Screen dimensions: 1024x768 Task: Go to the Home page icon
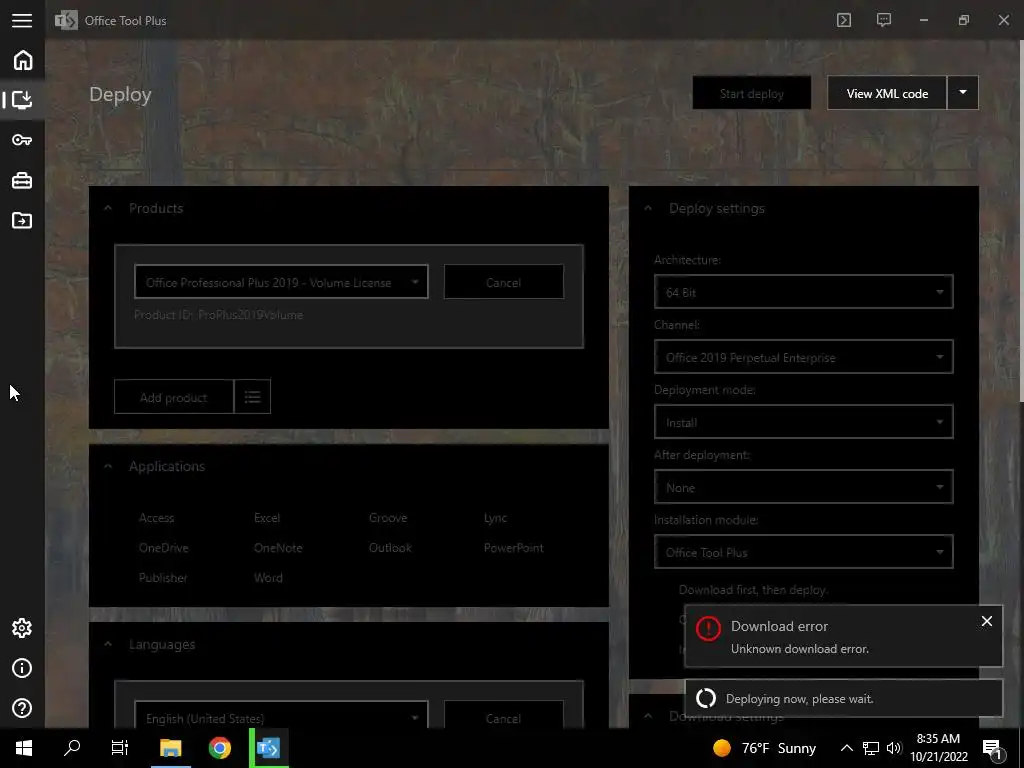tap(22, 60)
